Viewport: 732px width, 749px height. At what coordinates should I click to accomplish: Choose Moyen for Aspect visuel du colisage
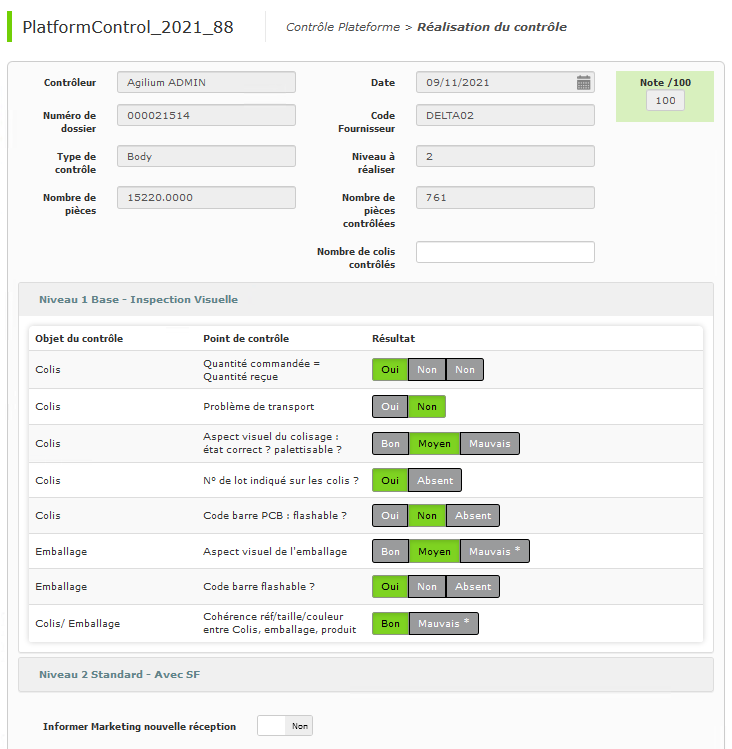pyautogui.click(x=434, y=443)
